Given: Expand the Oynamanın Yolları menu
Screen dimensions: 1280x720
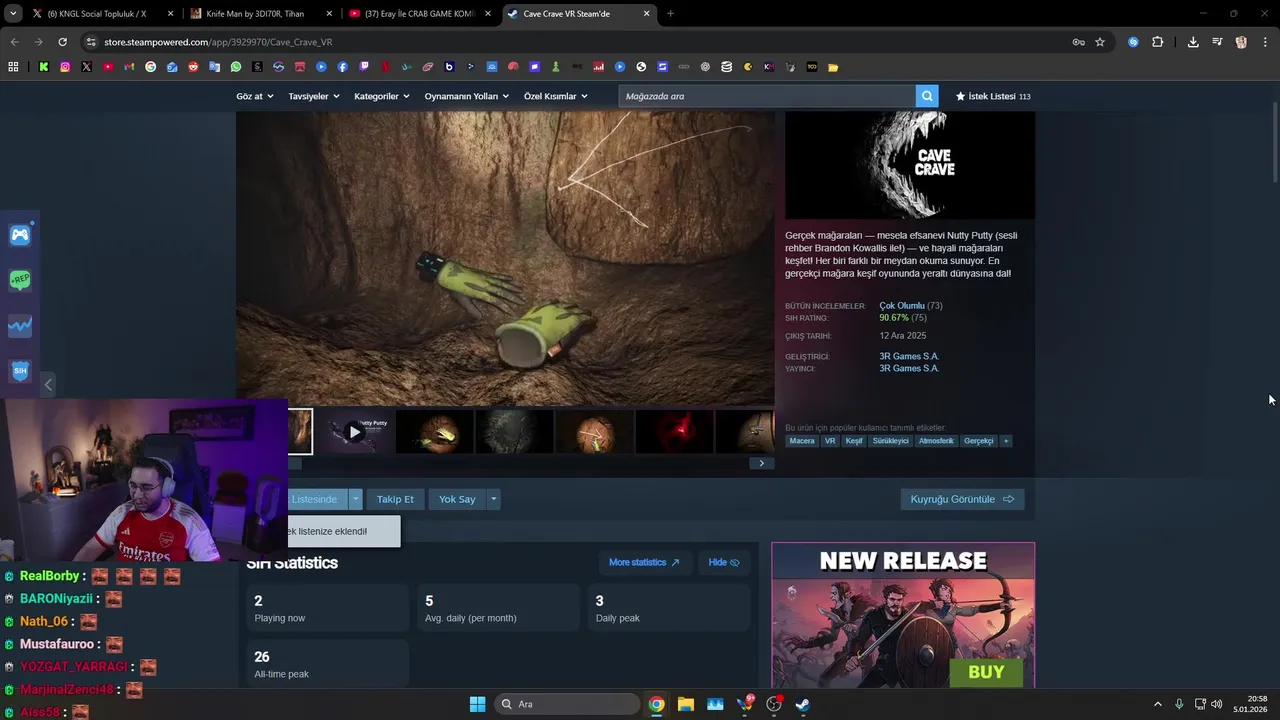Looking at the screenshot, I should (x=467, y=96).
